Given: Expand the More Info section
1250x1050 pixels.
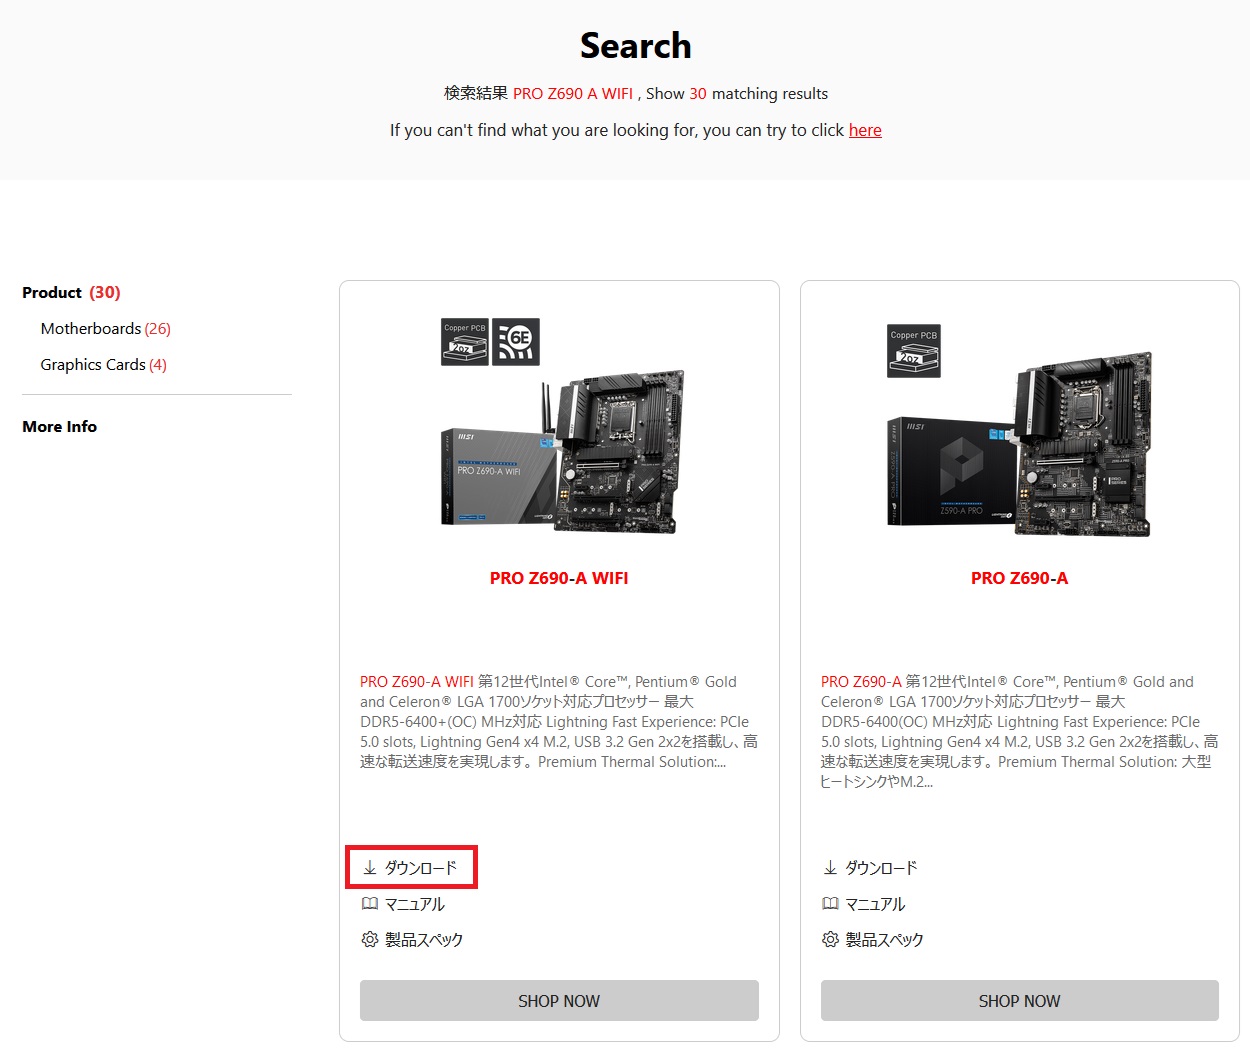Looking at the screenshot, I should (60, 427).
